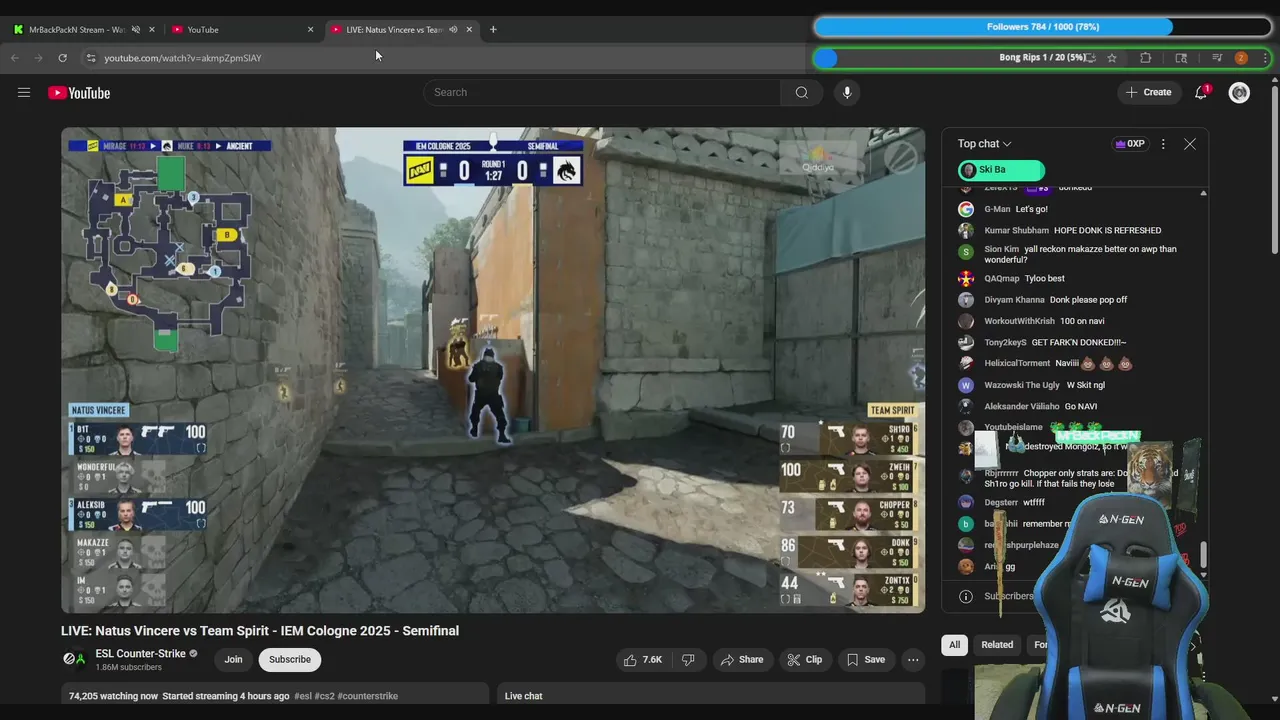Viewport: 1280px width, 720px height.
Task: Click the video title text
Action: tap(260, 631)
